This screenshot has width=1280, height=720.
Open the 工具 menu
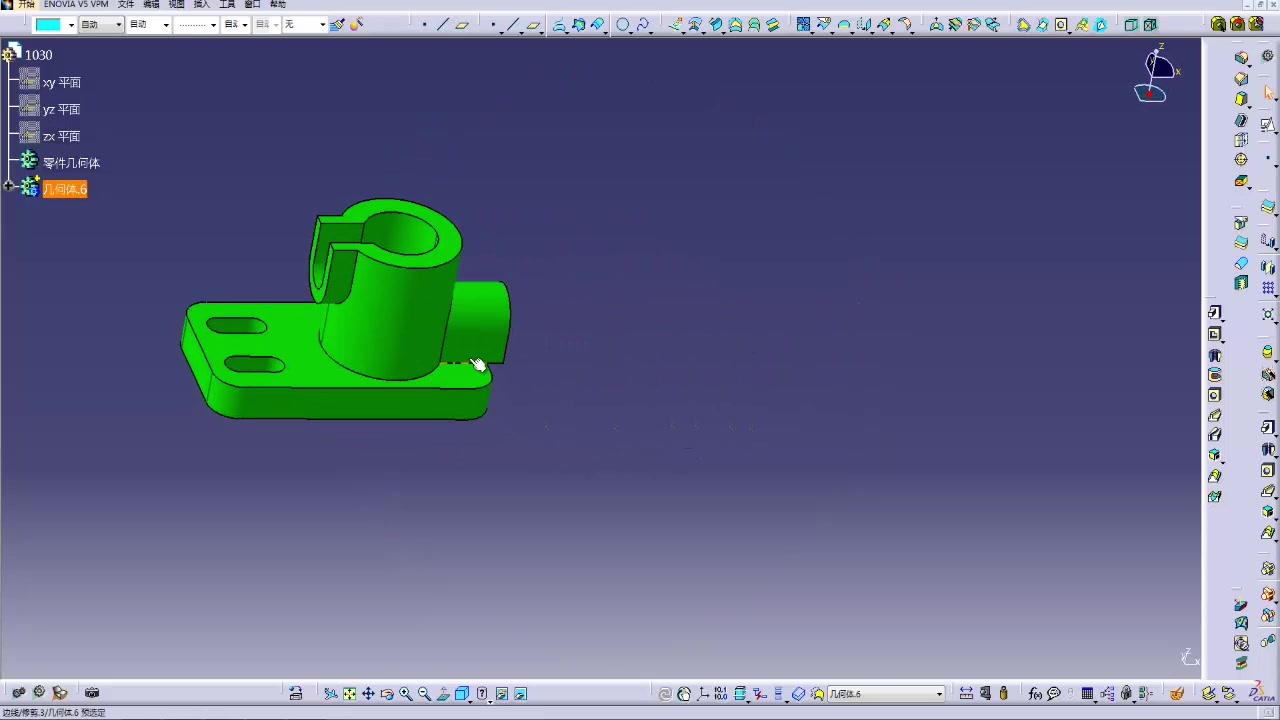pos(225,4)
